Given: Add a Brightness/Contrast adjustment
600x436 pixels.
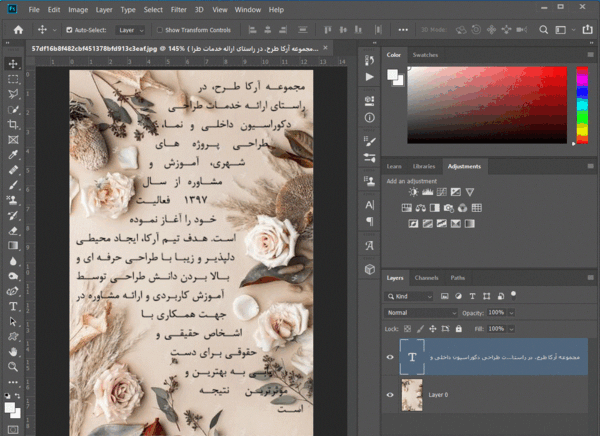Looking at the screenshot, I should 413,192.
